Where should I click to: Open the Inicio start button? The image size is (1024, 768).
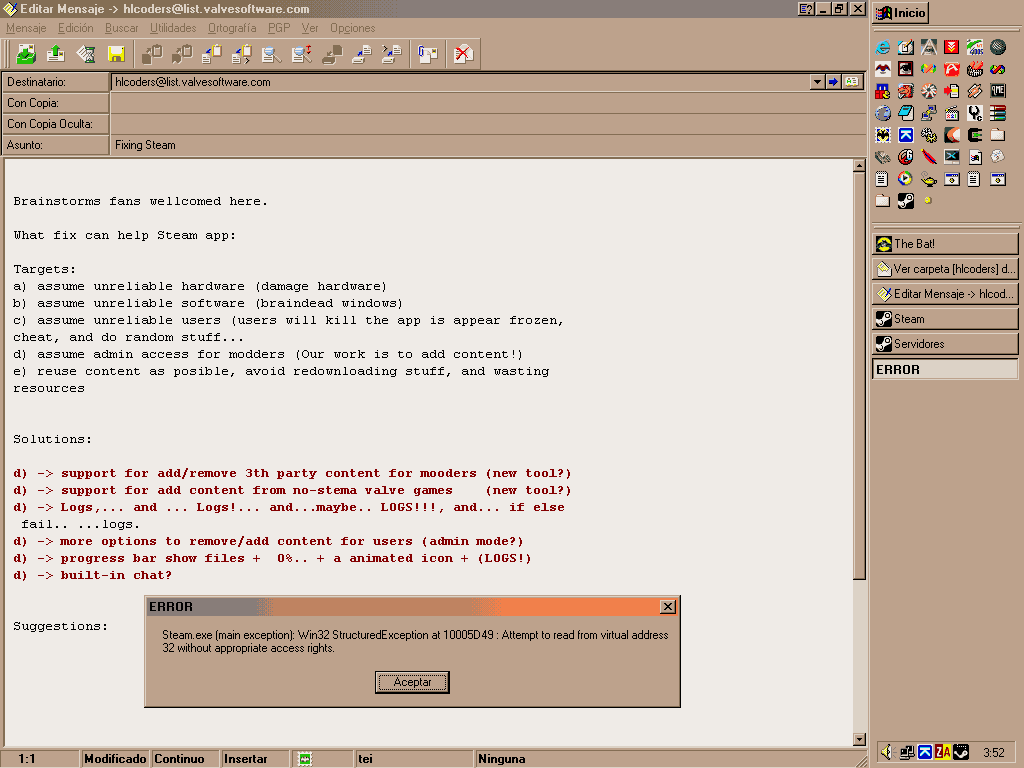[901, 13]
